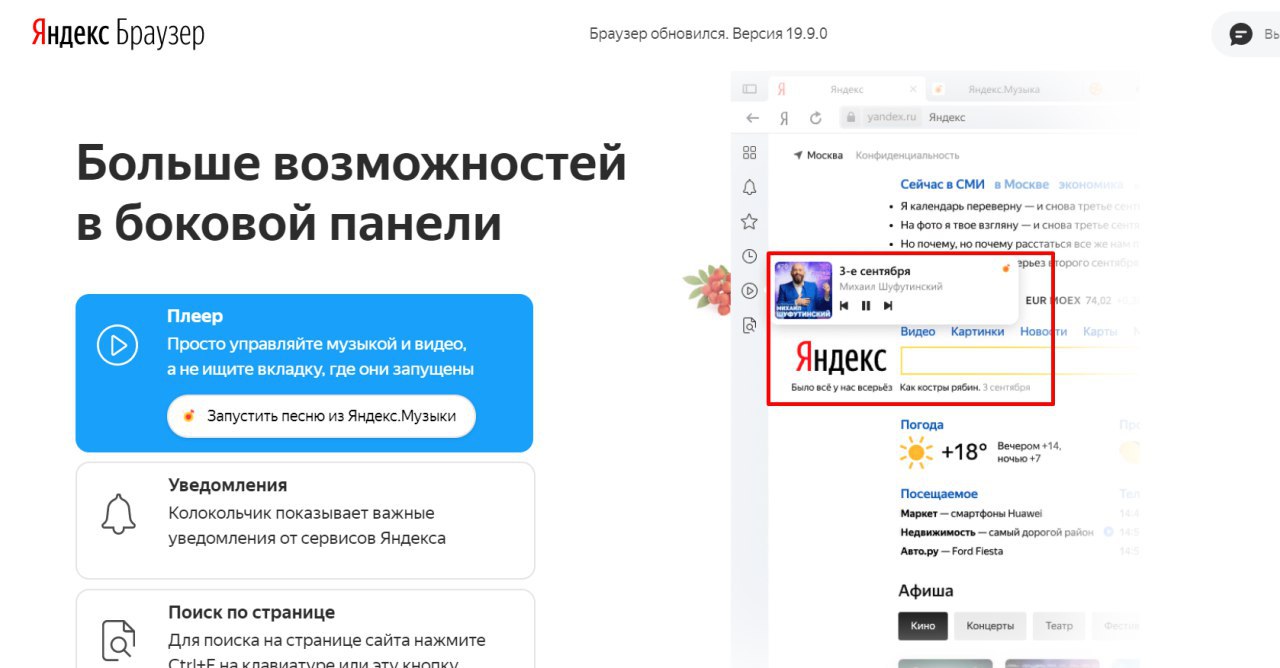Image resolution: width=1280 pixels, height=668 pixels.
Task: Click the lock icon before yandex.ru
Action: 851,117
